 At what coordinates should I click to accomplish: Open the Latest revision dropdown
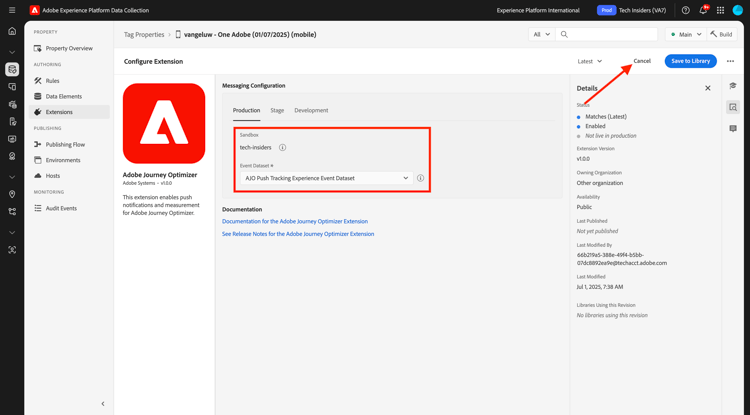pyautogui.click(x=590, y=61)
